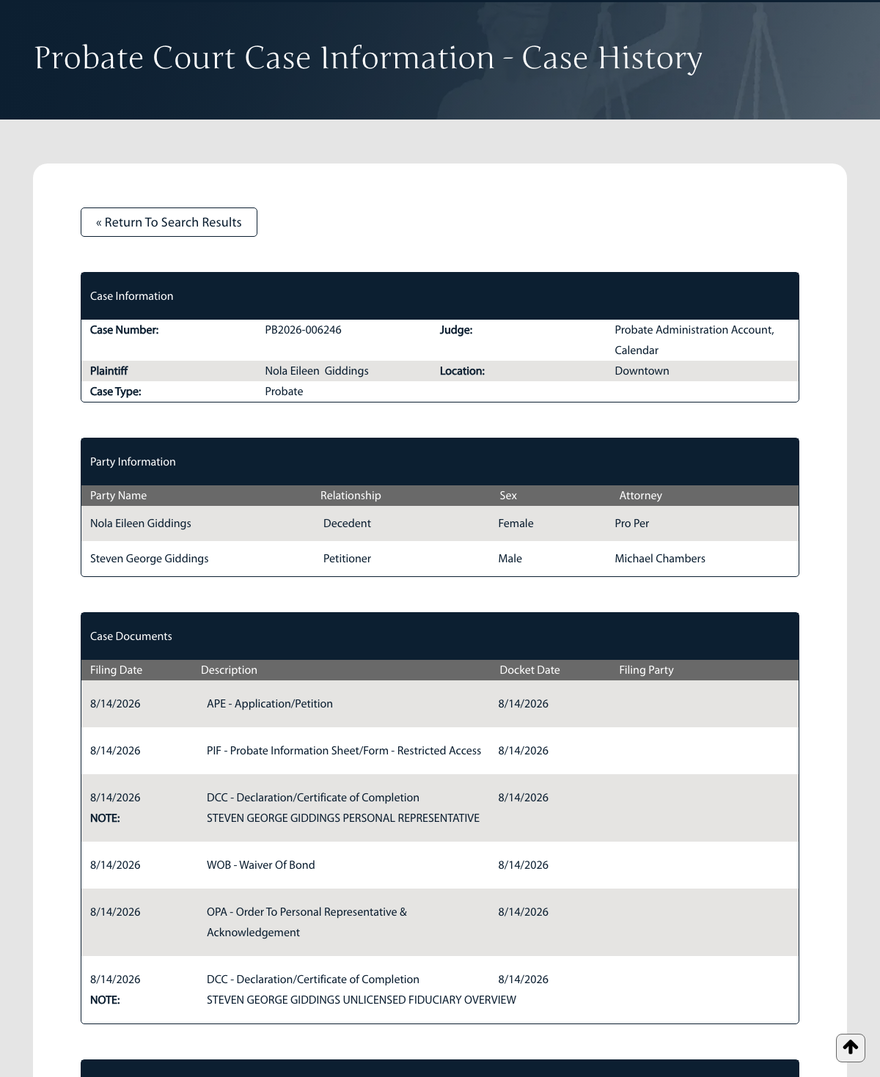Select case number PB2026-006246
The width and height of the screenshot is (880, 1077).
pyautogui.click(x=303, y=330)
